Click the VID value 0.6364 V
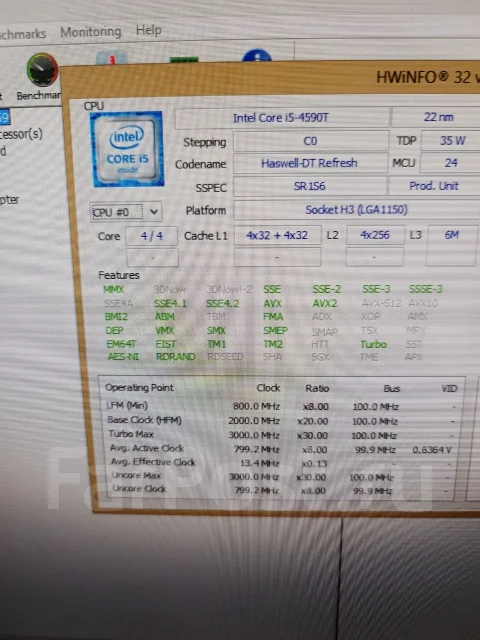 431,449
